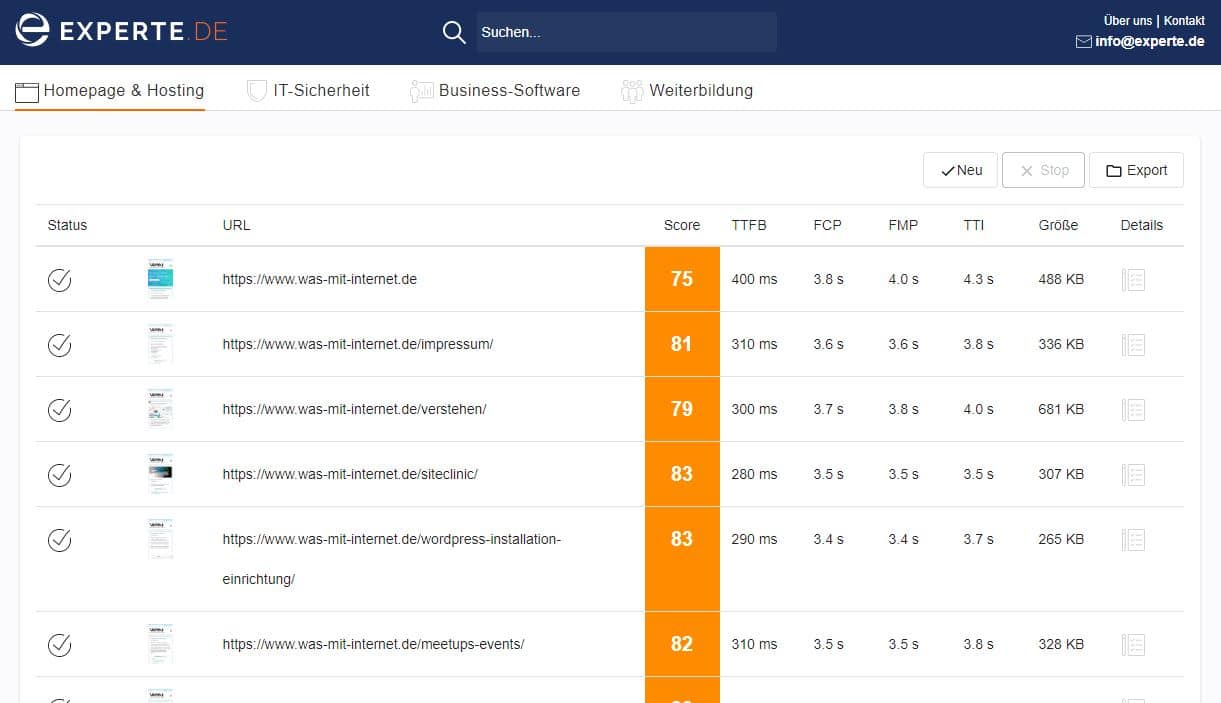Click the FMP column header

903,225
